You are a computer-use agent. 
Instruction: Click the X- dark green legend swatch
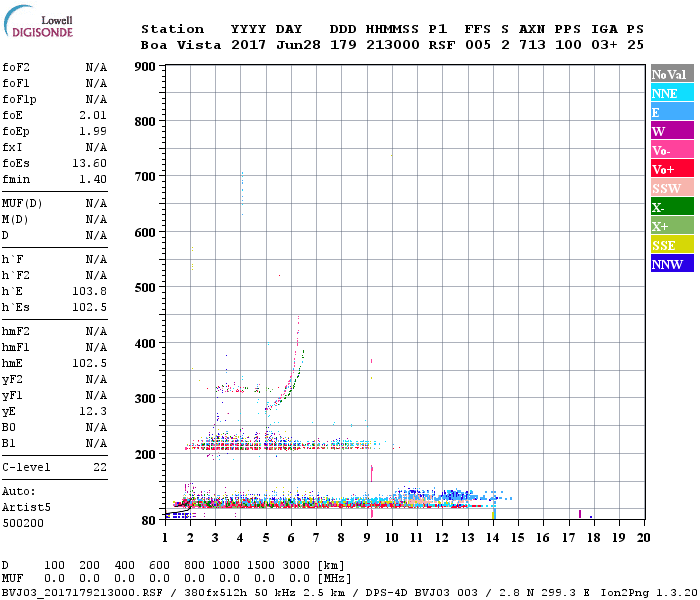(672, 207)
